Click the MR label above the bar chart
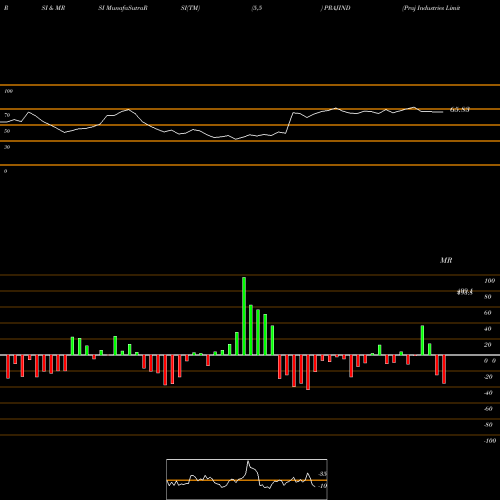Image resolution: width=500 pixels, height=500 pixels. click(x=446, y=260)
